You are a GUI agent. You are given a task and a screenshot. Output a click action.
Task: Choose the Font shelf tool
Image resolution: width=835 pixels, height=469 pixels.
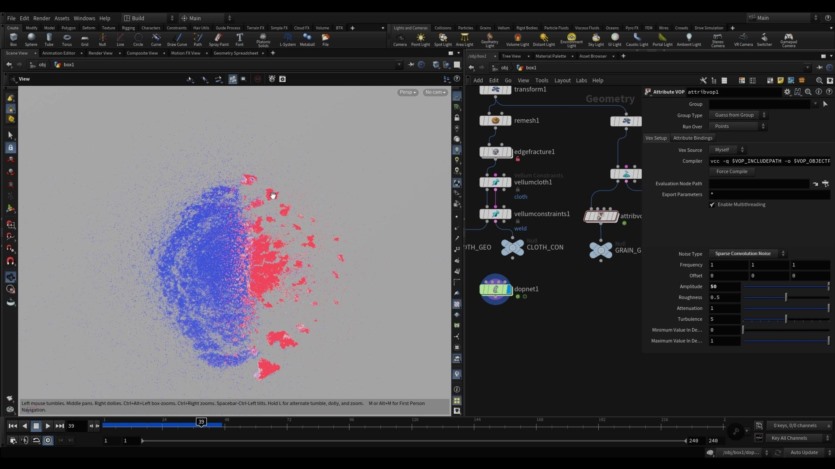pyautogui.click(x=240, y=39)
